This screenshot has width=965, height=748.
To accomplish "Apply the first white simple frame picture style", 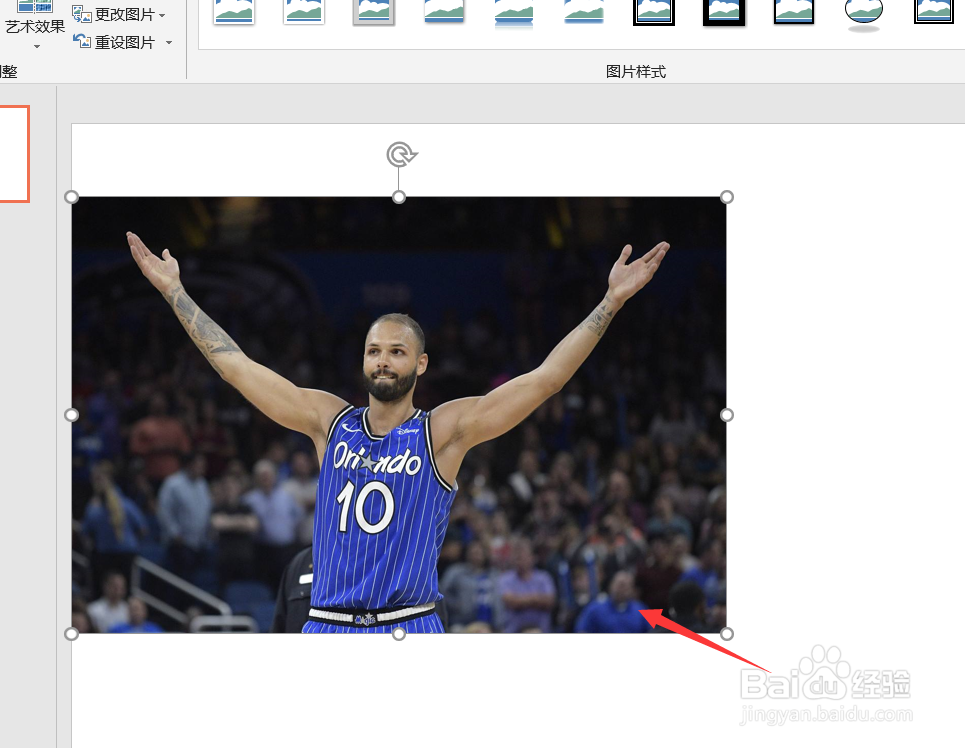I will pos(234,11).
